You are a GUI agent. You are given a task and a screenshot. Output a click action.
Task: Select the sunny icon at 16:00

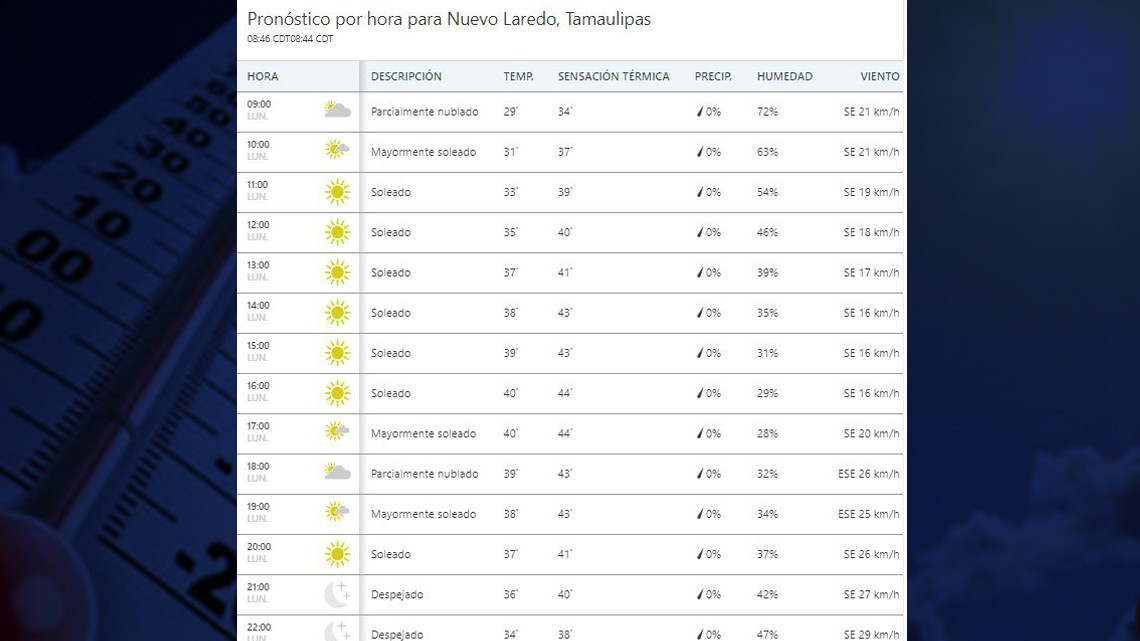tap(337, 392)
